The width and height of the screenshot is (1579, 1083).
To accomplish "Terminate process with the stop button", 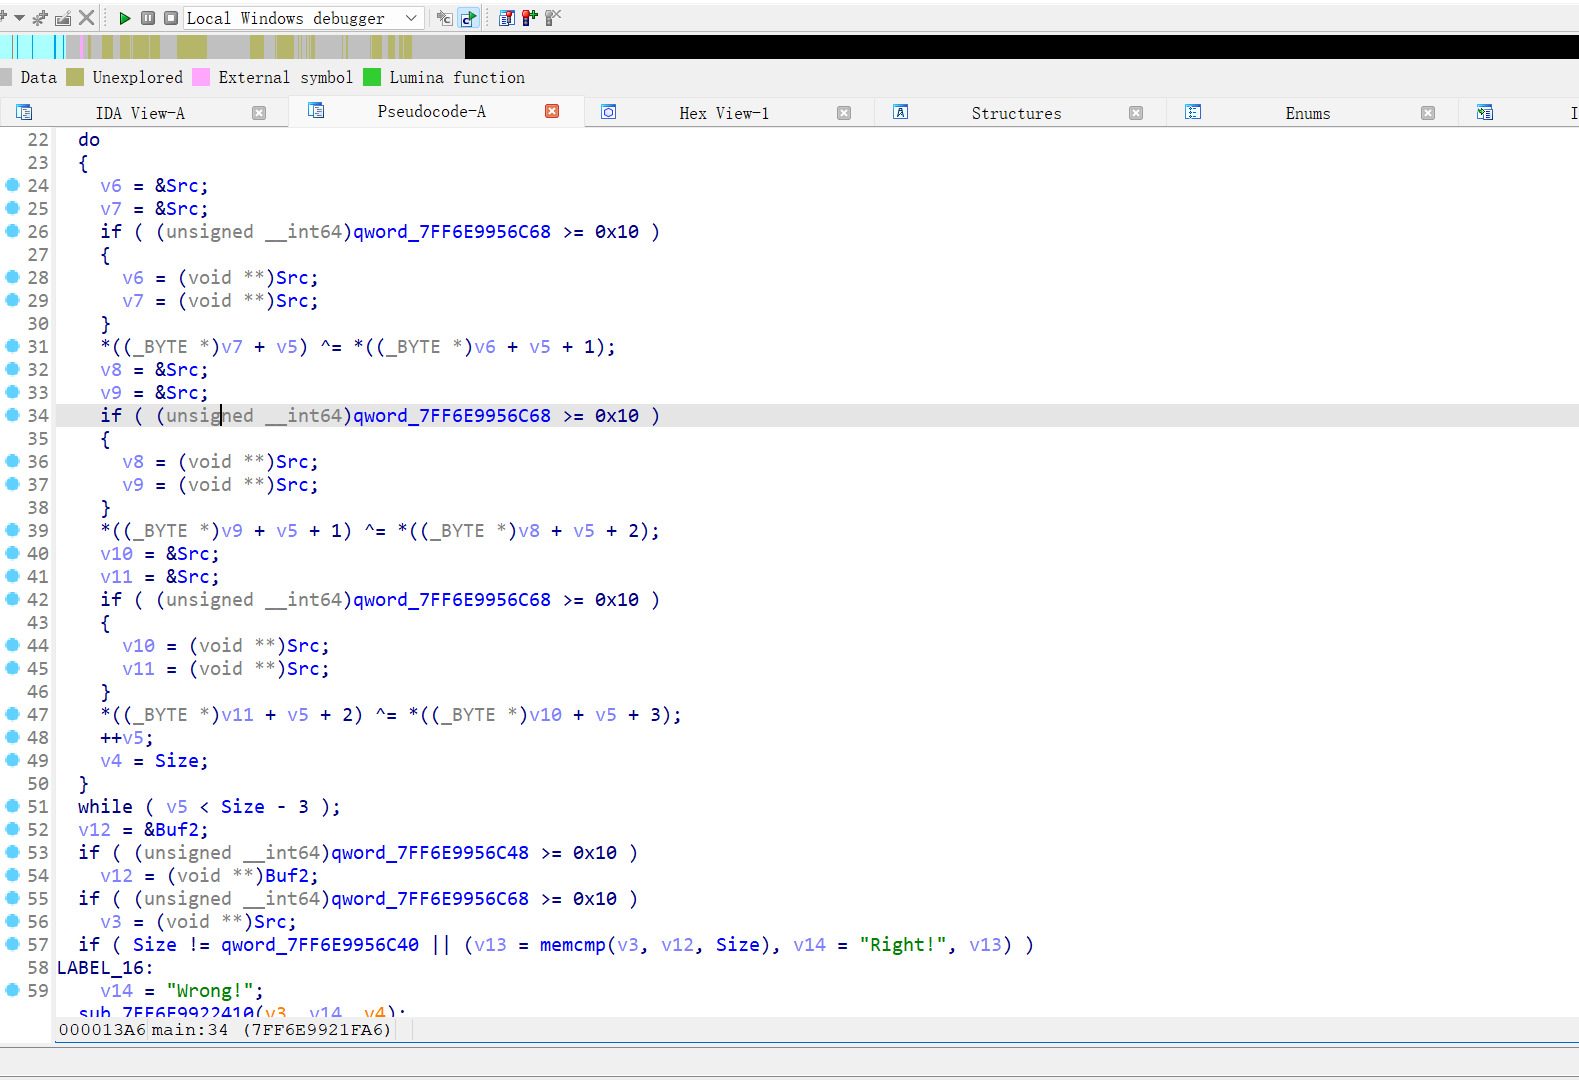I will tap(171, 18).
